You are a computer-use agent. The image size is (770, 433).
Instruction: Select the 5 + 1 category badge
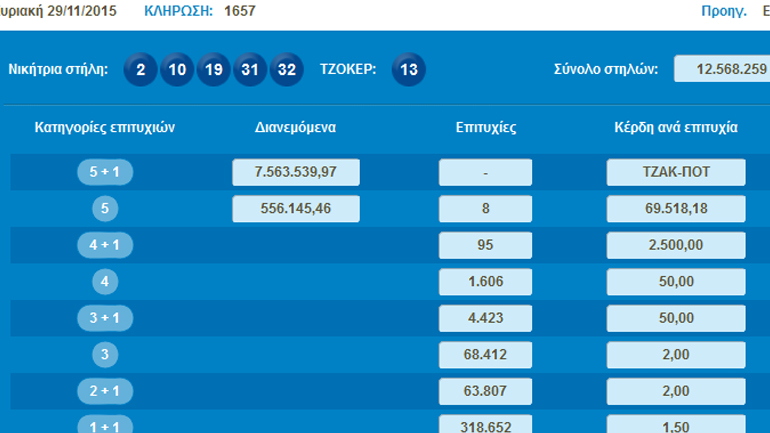(105, 172)
